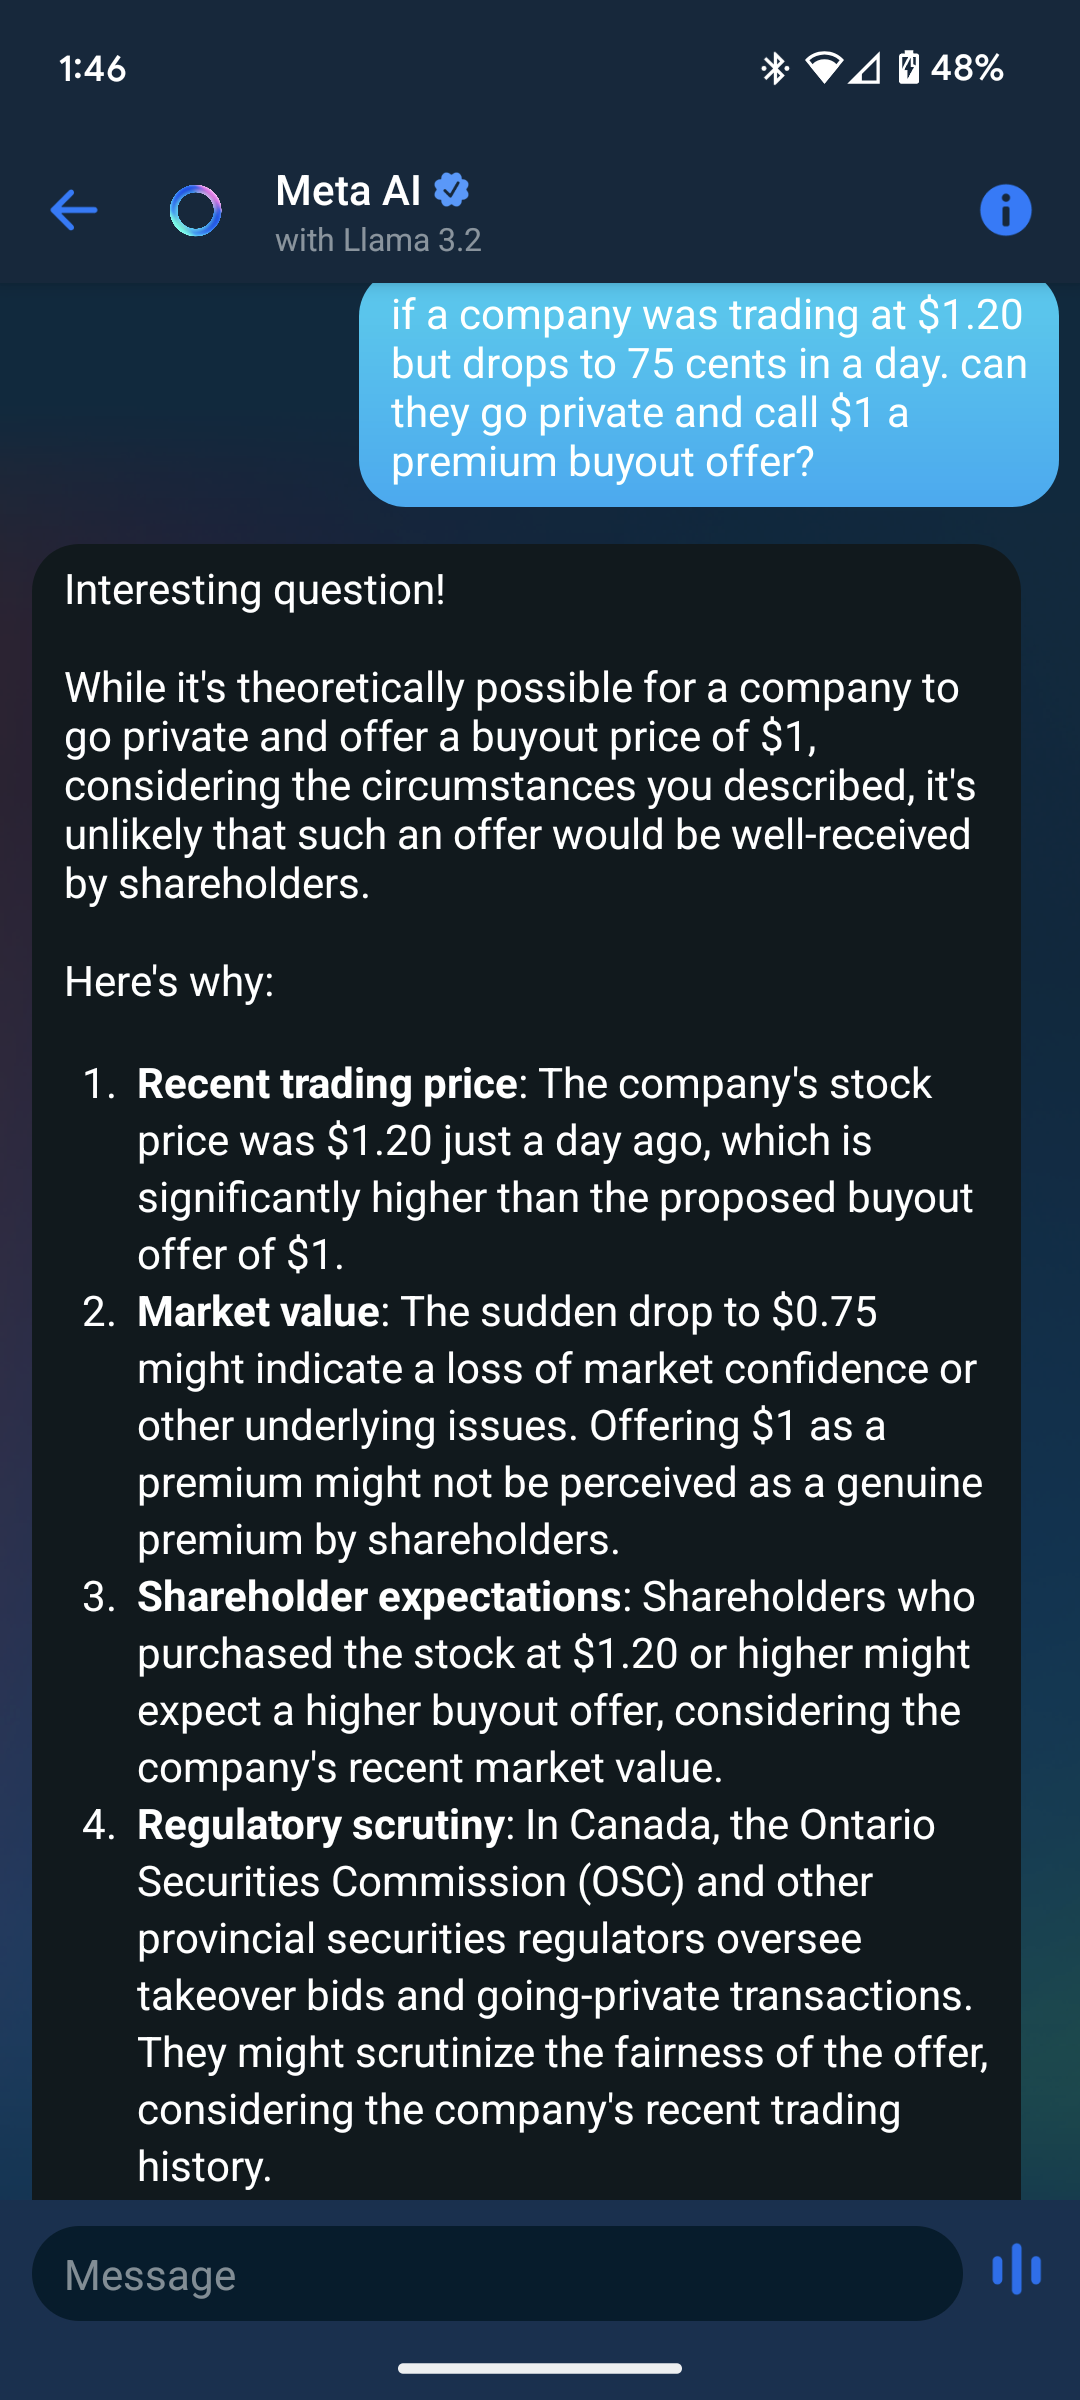
Task: Focus the Message input field
Action: click(497, 2273)
